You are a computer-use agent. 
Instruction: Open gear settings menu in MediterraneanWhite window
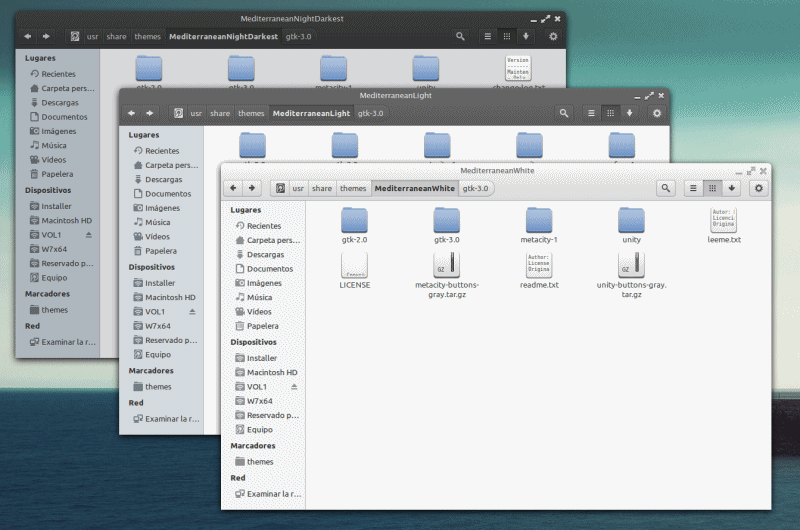click(x=759, y=188)
